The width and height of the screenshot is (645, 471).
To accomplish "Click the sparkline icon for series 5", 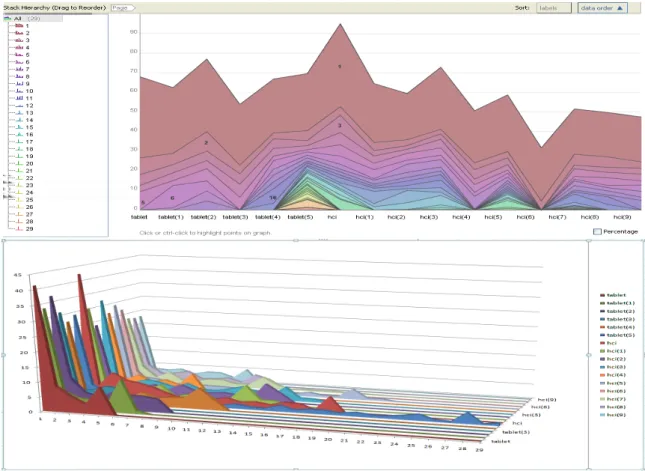I will coord(19,55).
